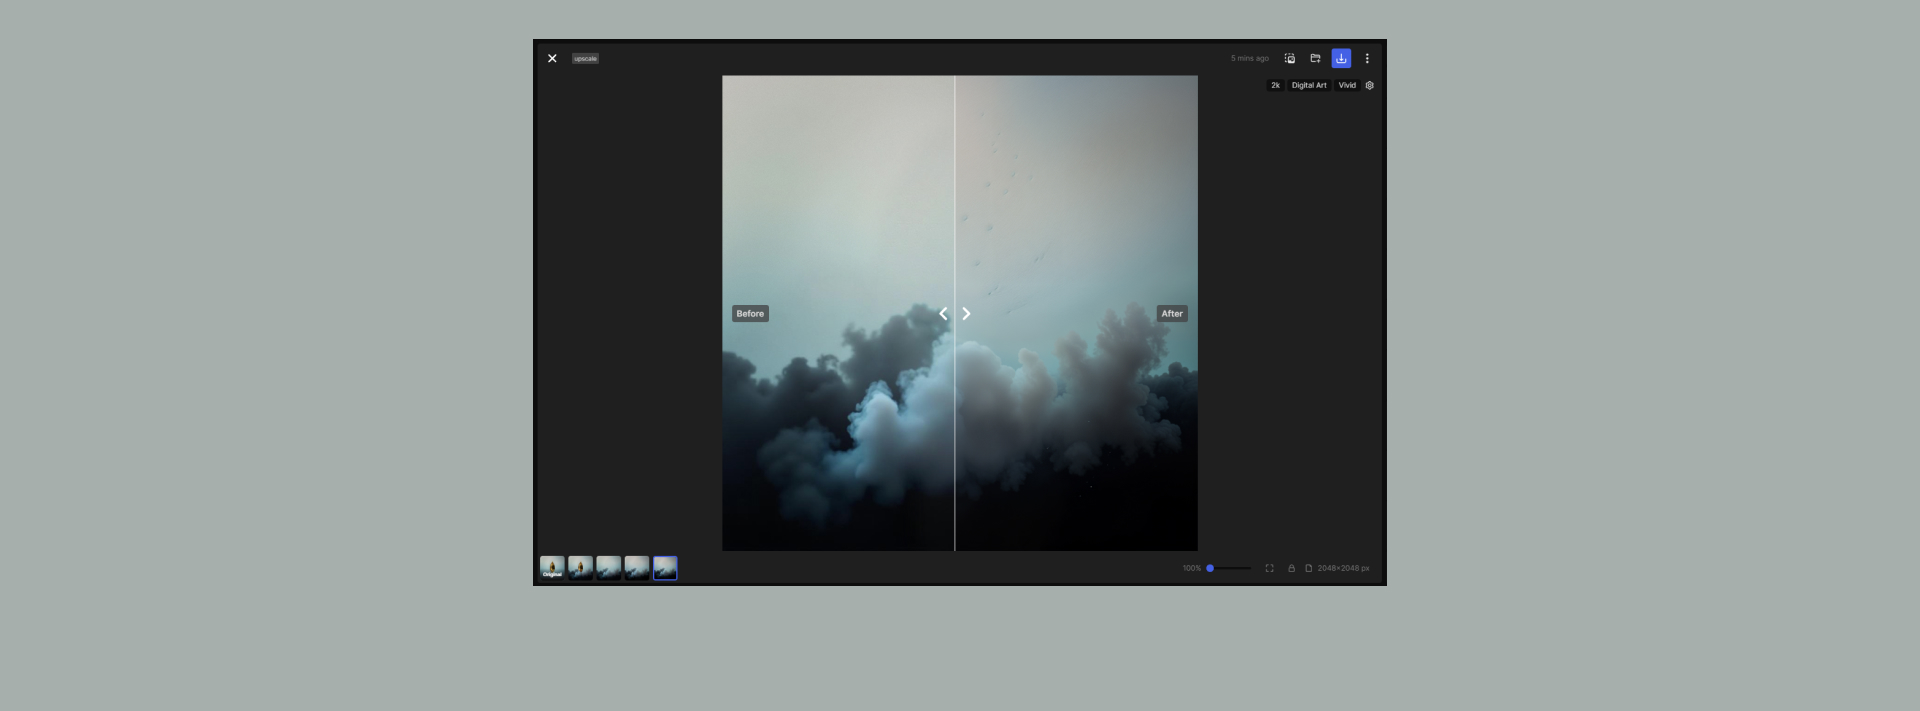The height and width of the screenshot is (711, 1920).
Task: Click the file page icon near dimensions
Action: pos(1308,568)
